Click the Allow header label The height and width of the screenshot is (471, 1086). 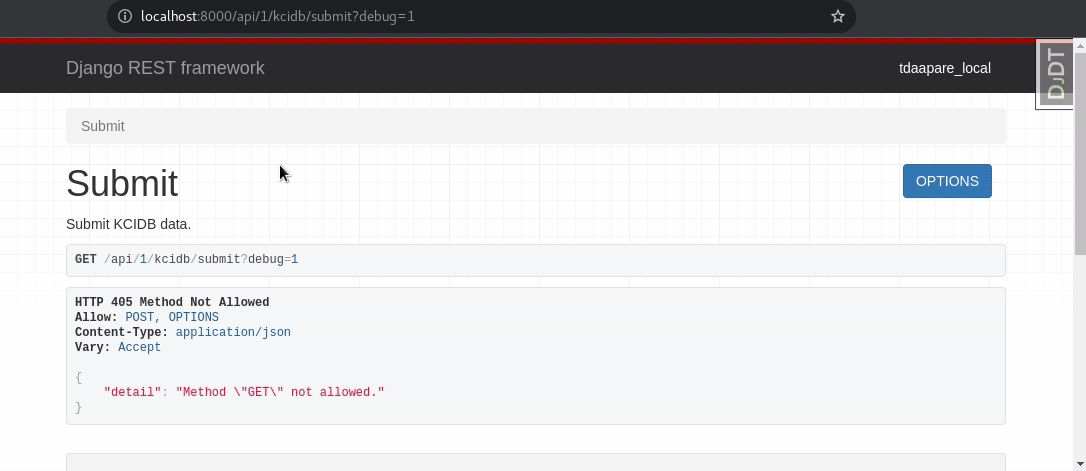[96, 317]
